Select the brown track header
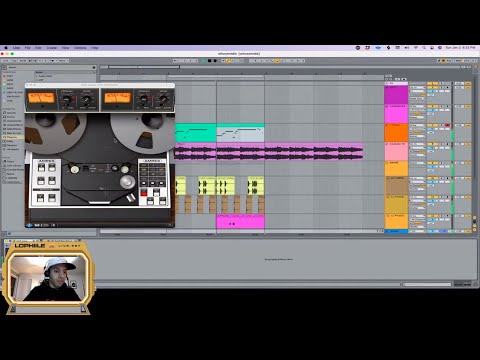The image size is (480, 360). (x=396, y=186)
